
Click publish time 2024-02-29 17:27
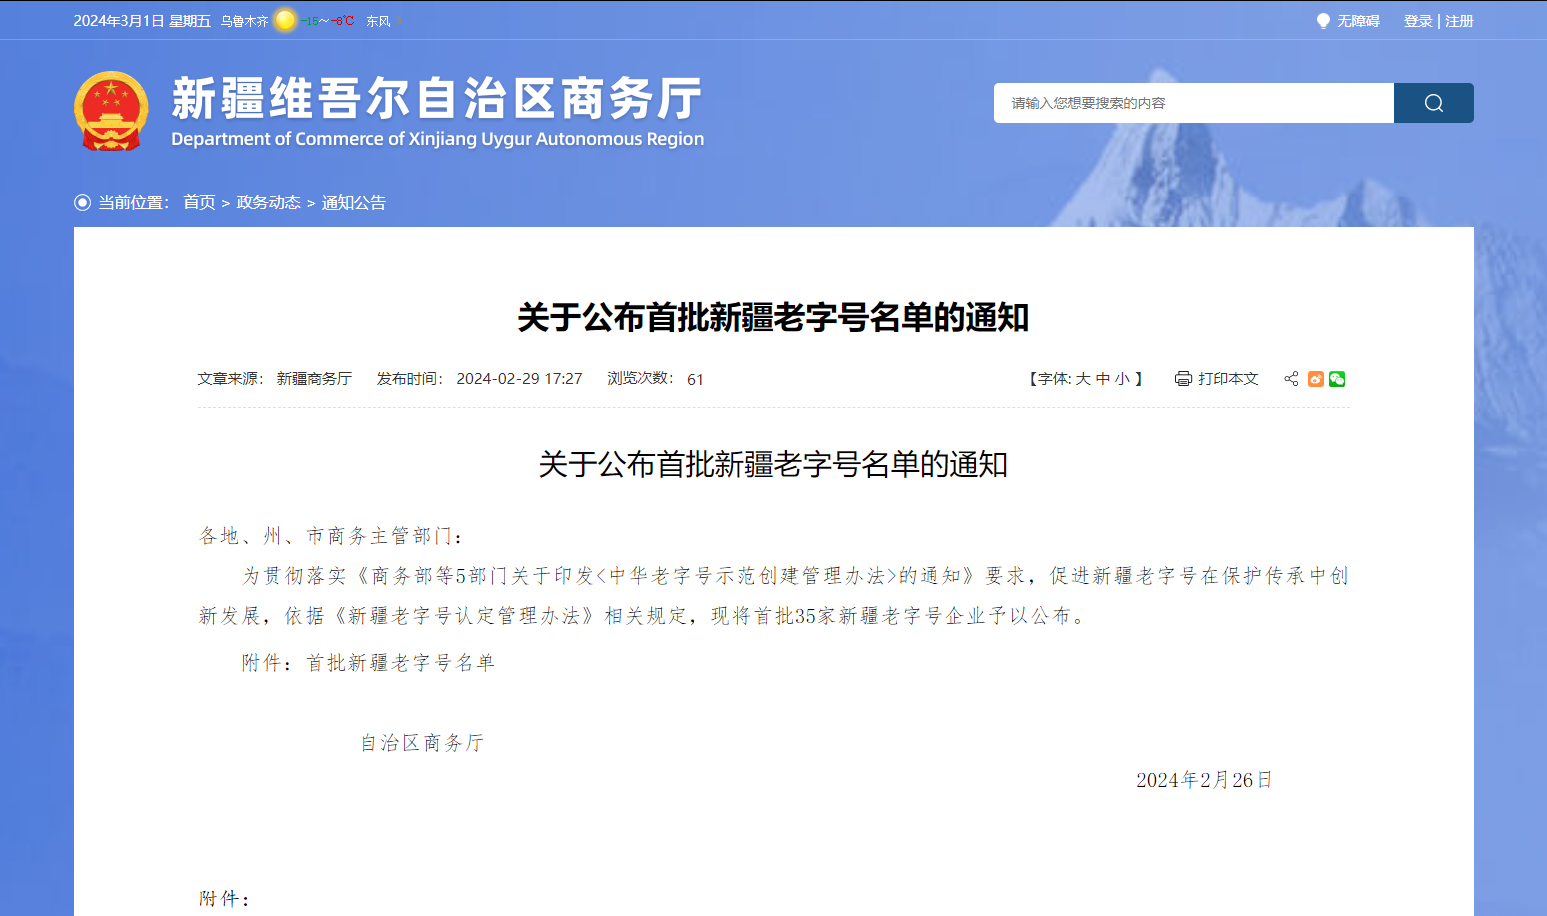click(519, 379)
